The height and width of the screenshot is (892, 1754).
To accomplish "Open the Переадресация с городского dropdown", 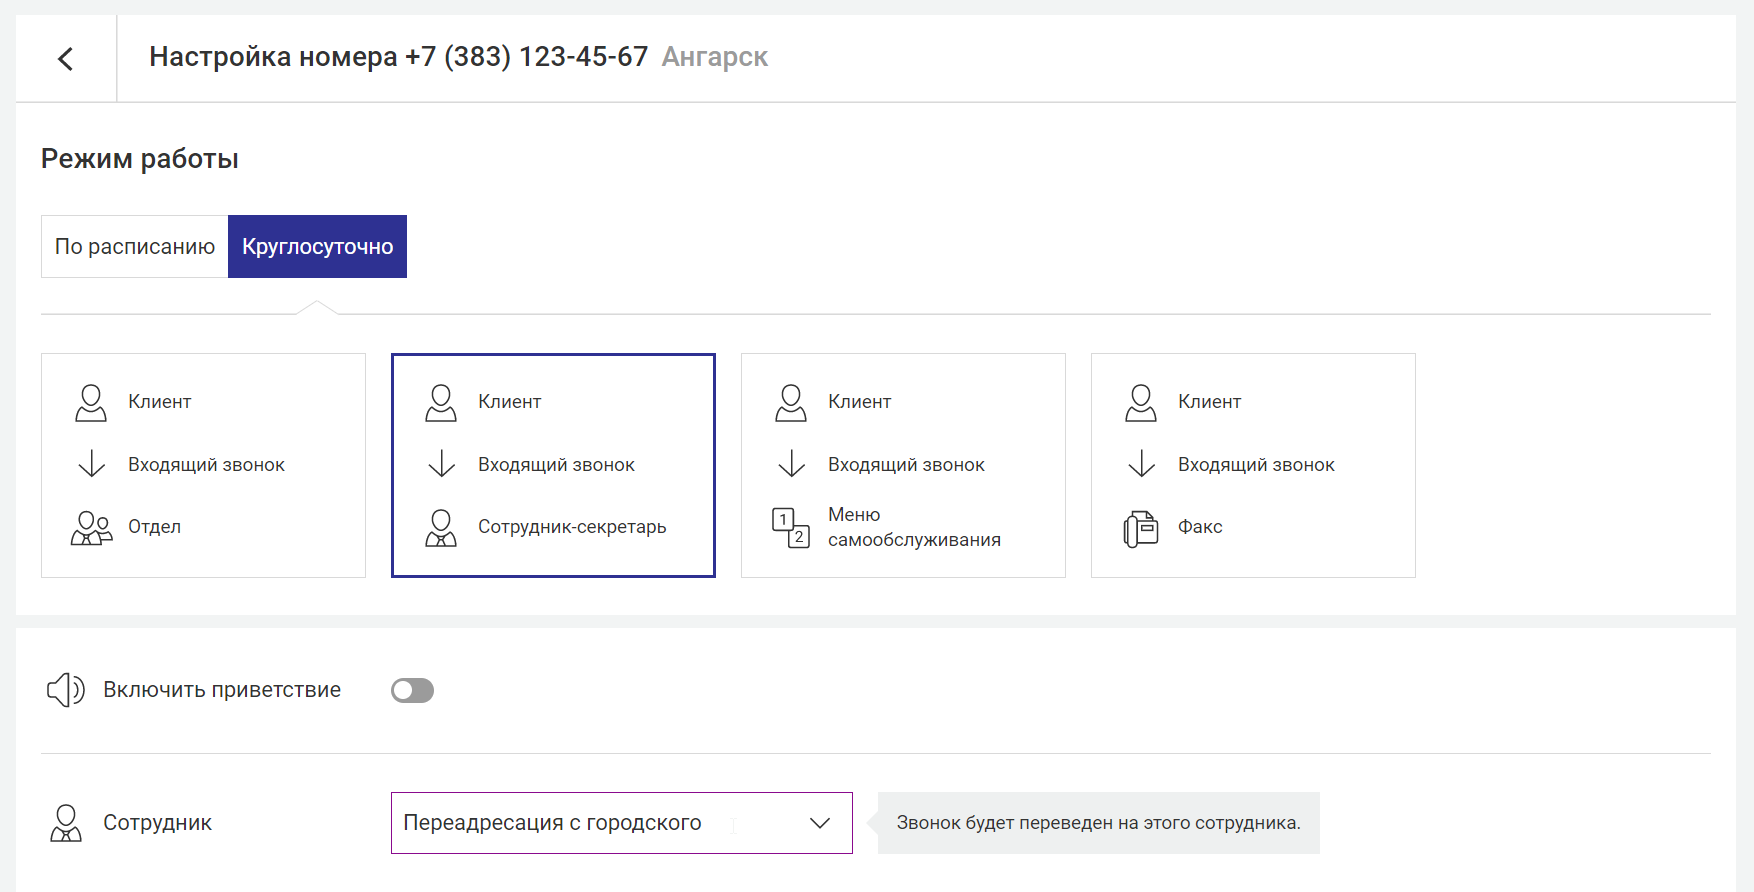I will coord(621,823).
